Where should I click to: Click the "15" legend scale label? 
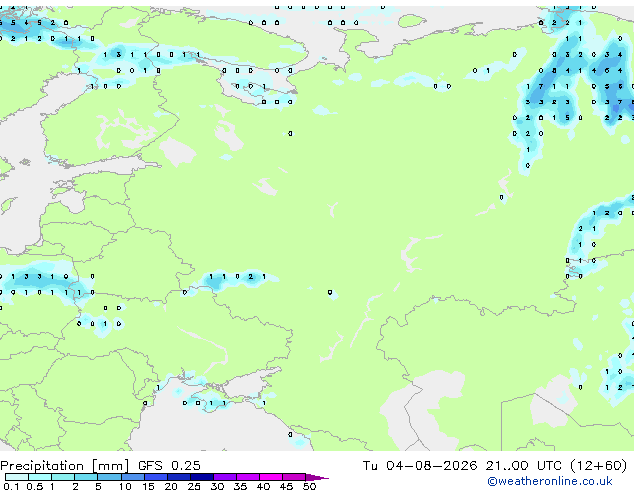[148, 486]
